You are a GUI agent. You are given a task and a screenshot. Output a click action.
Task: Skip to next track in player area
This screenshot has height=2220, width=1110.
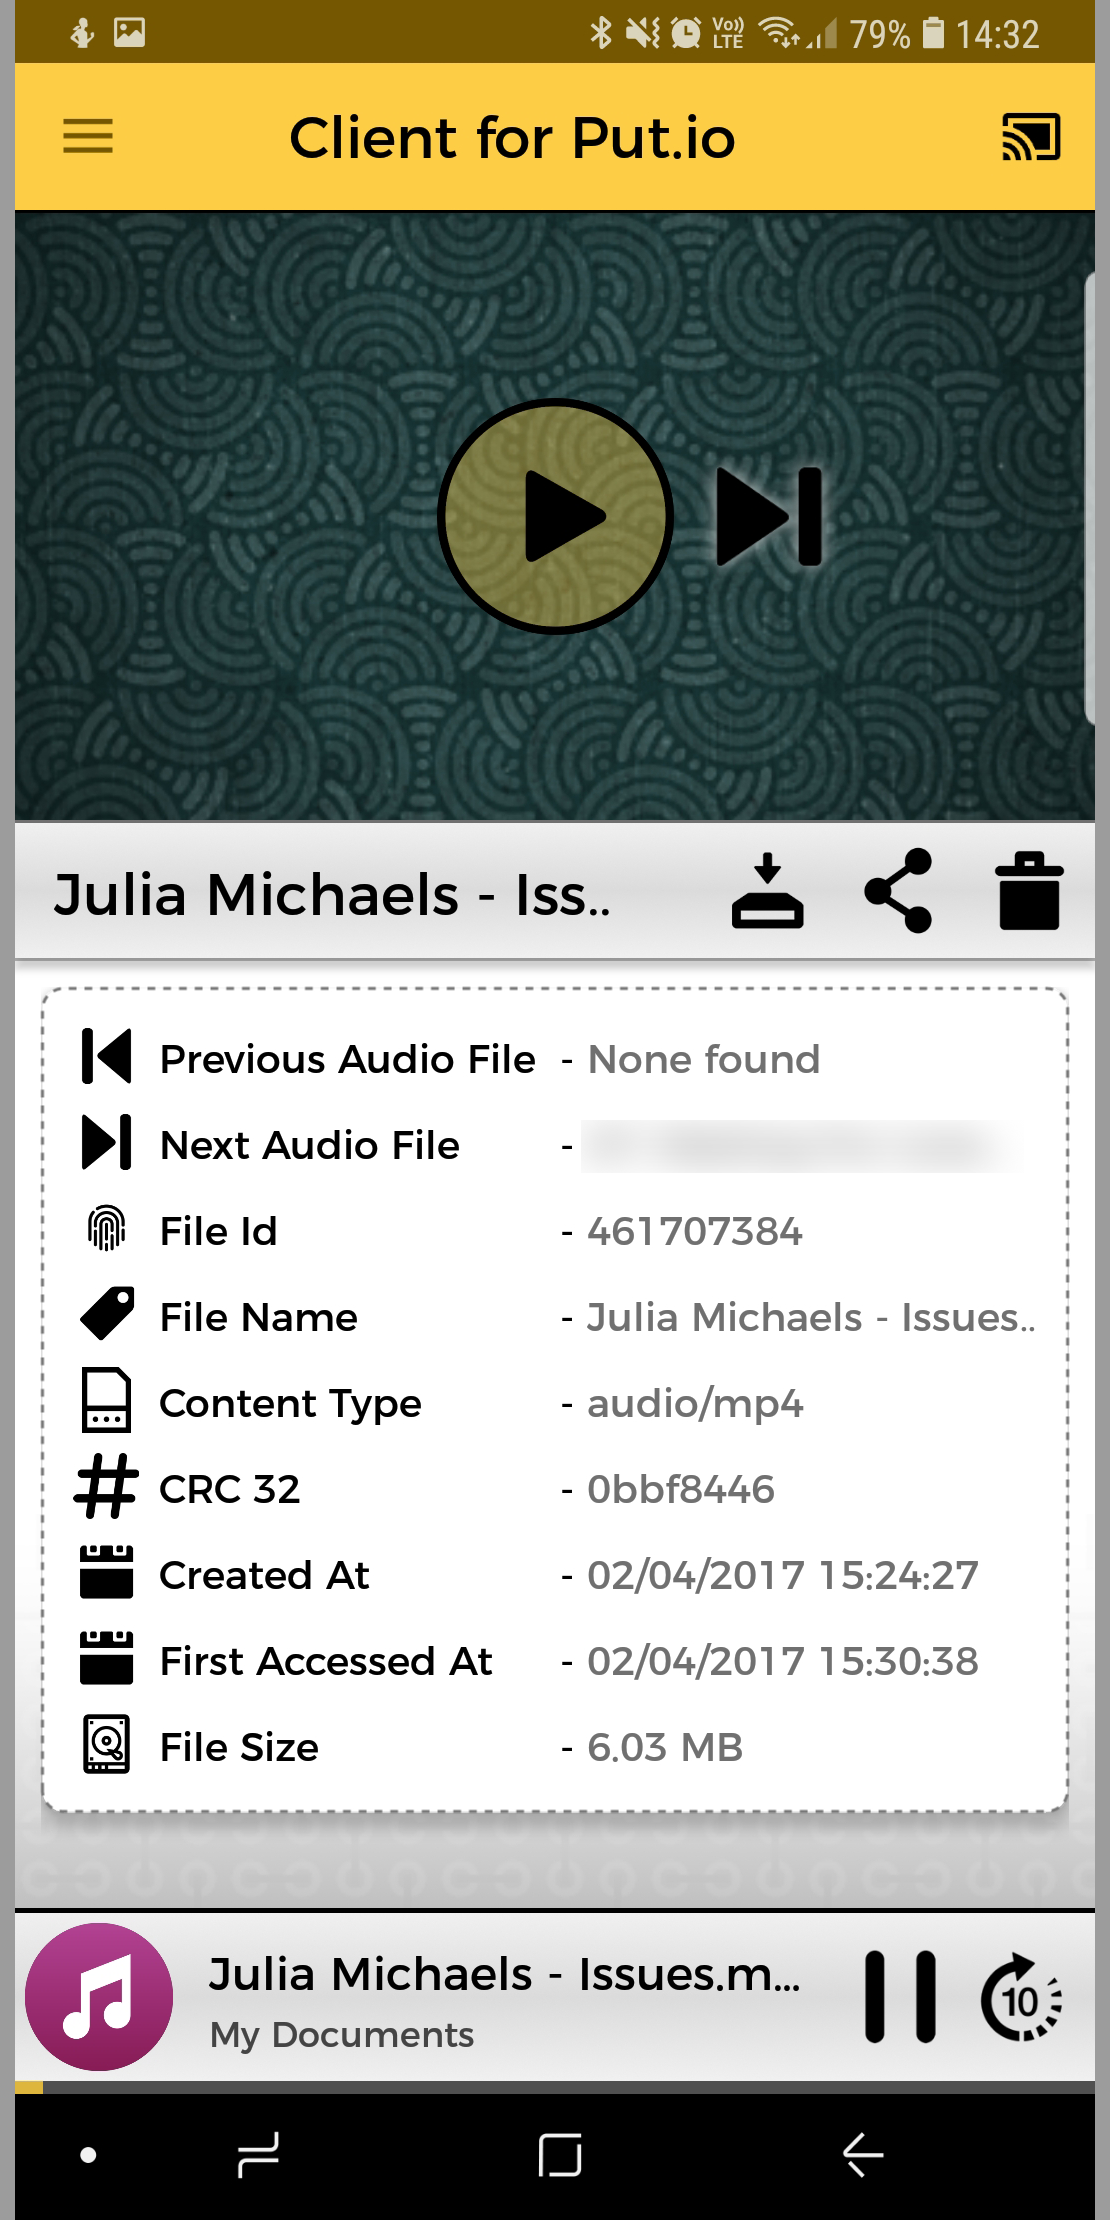pos(770,516)
